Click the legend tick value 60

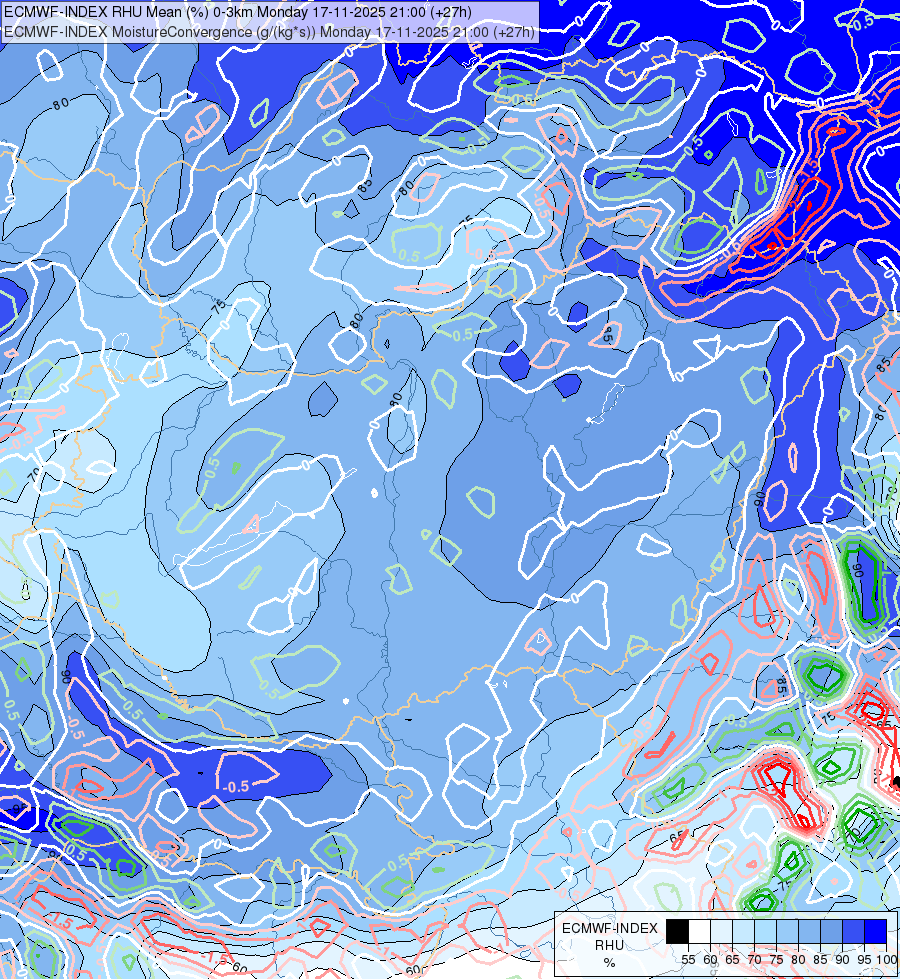(710, 960)
